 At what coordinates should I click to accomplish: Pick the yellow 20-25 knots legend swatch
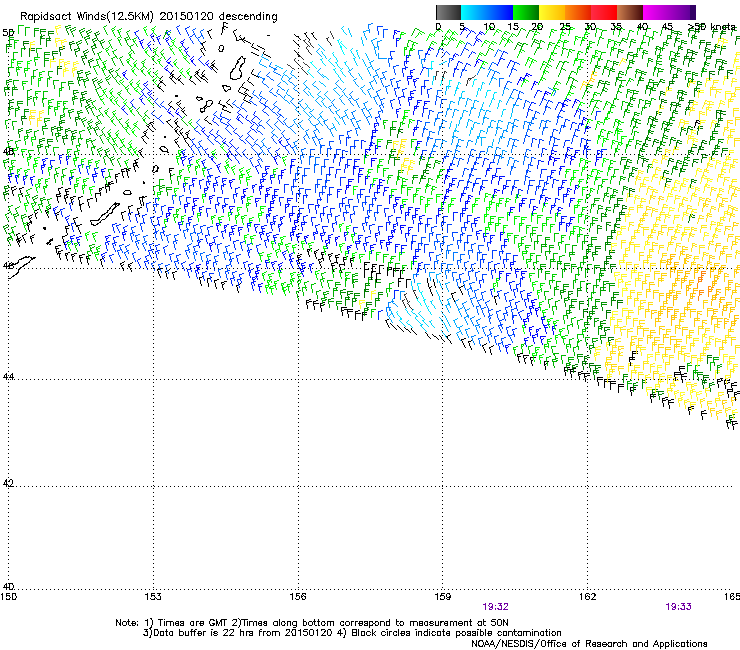[552, 12]
